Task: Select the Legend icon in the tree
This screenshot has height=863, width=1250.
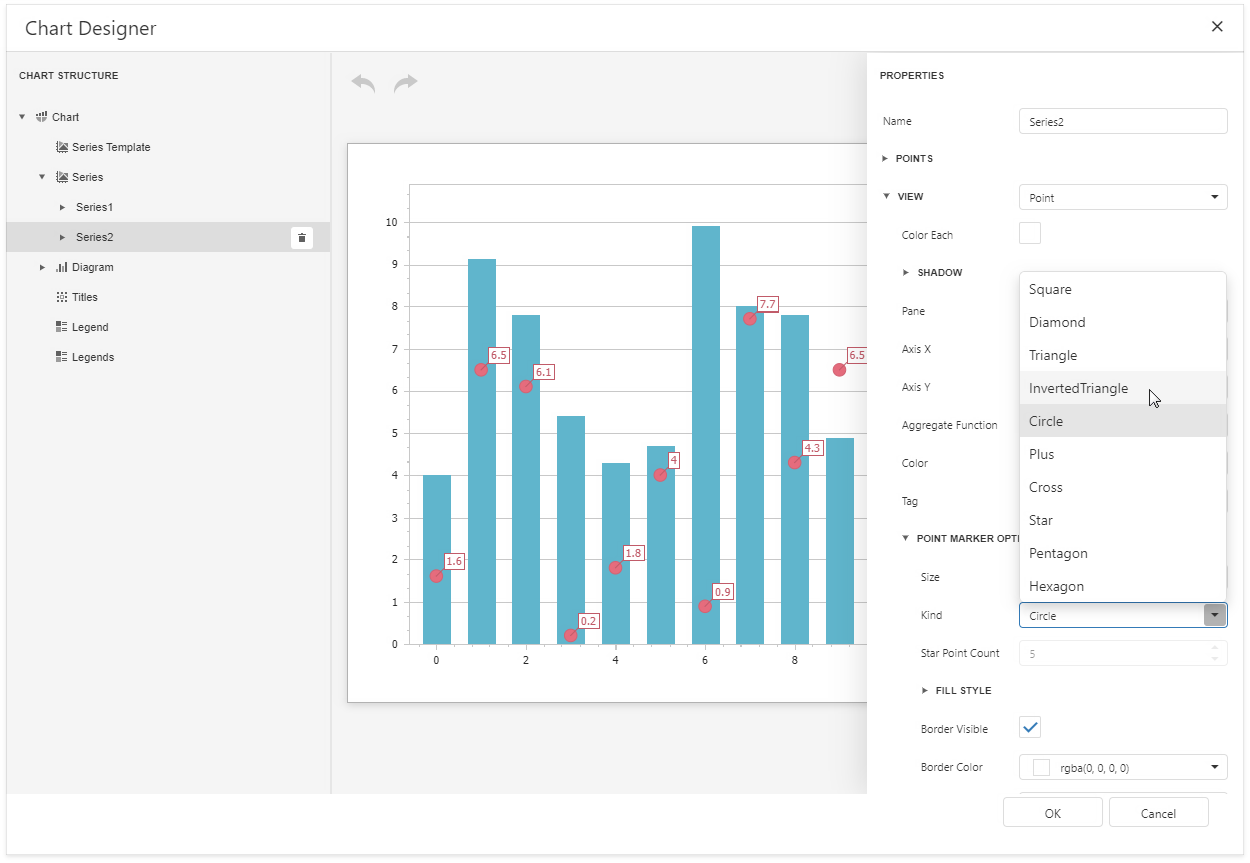Action: (62, 327)
